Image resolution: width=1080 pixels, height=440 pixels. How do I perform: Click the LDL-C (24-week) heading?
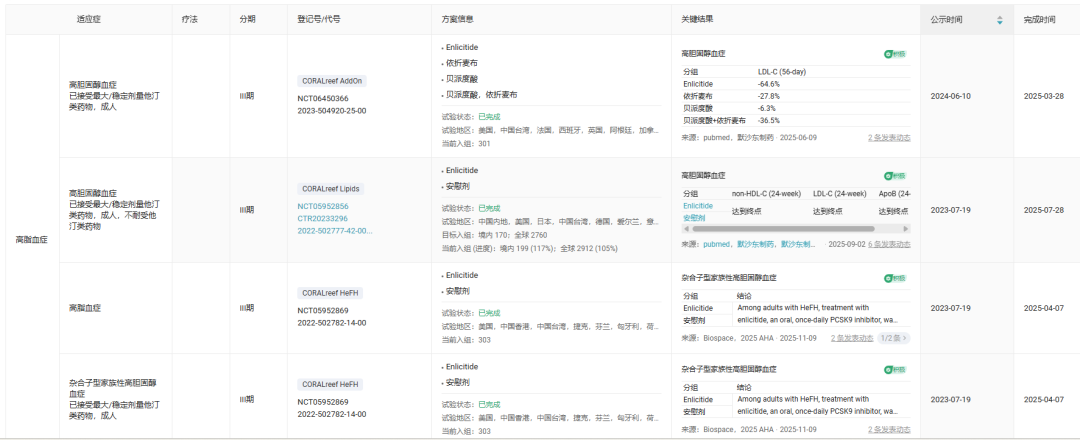click(x=840, y=194)
